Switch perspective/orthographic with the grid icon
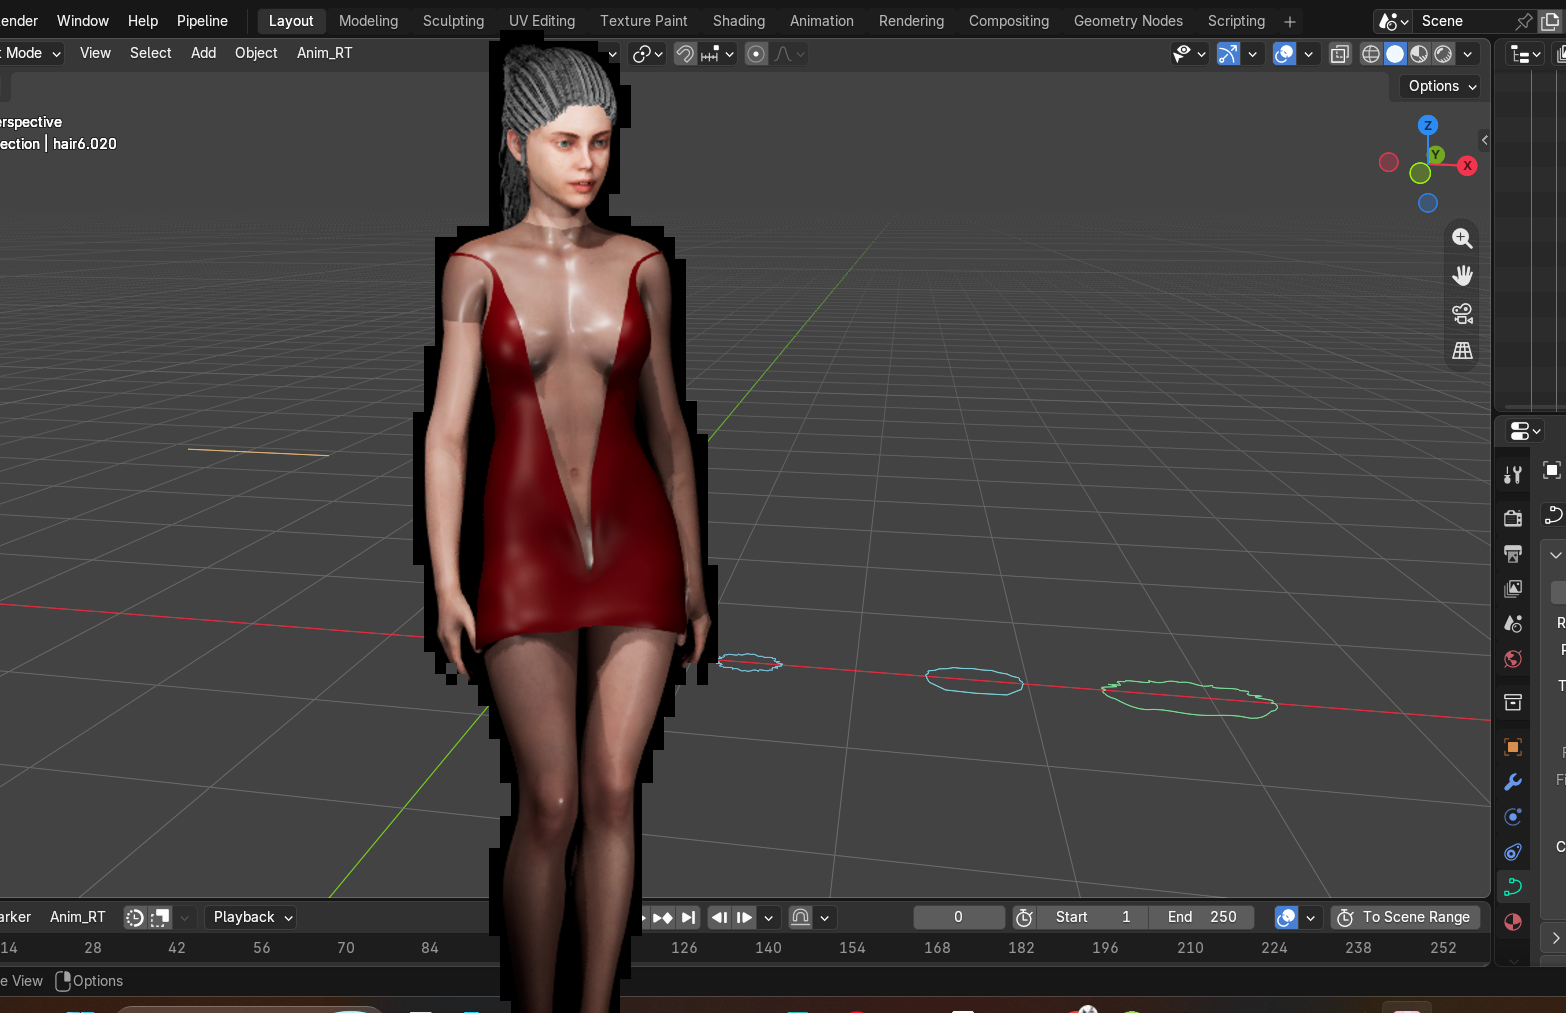The height and width of the screenshot is (1013, 1566). [1462, 351]
